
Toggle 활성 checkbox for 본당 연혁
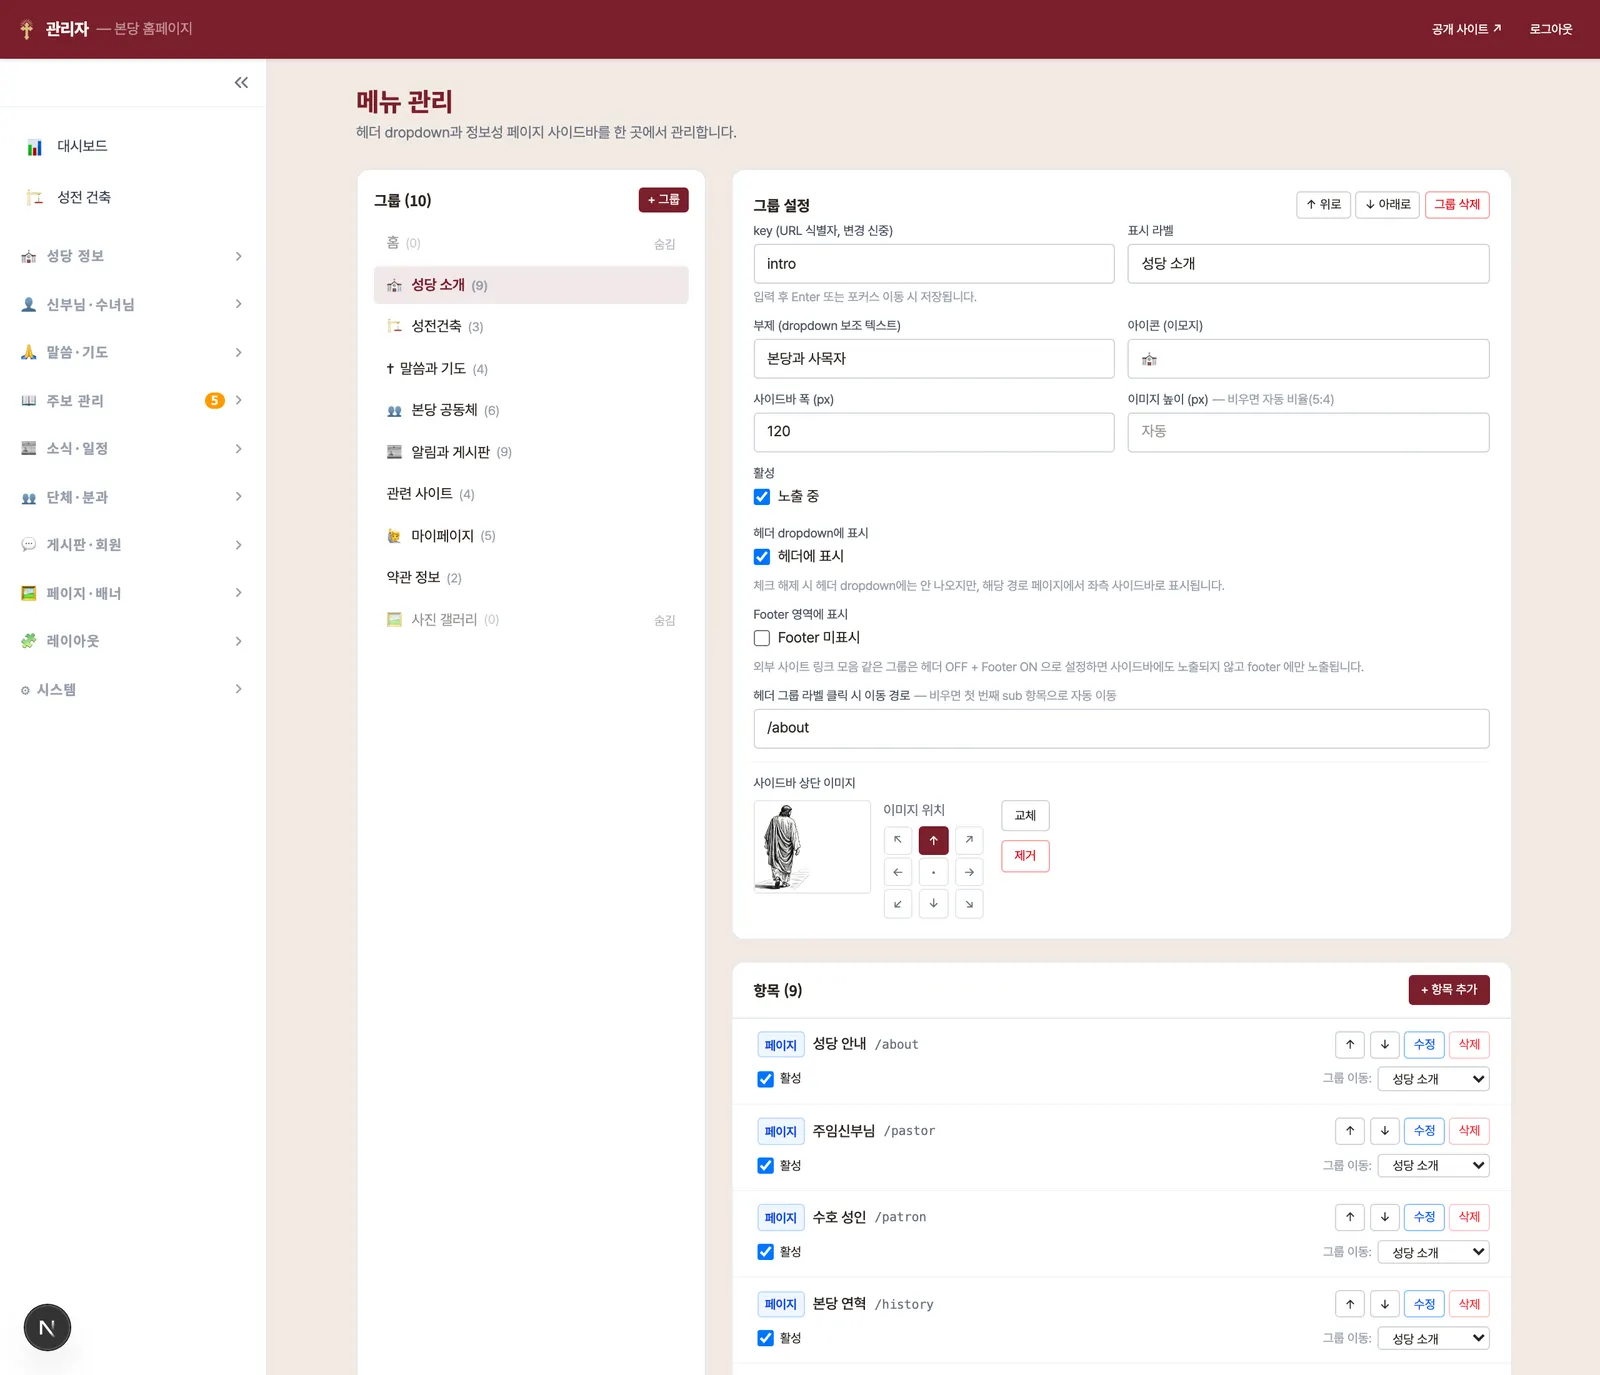click(766, 1338)
